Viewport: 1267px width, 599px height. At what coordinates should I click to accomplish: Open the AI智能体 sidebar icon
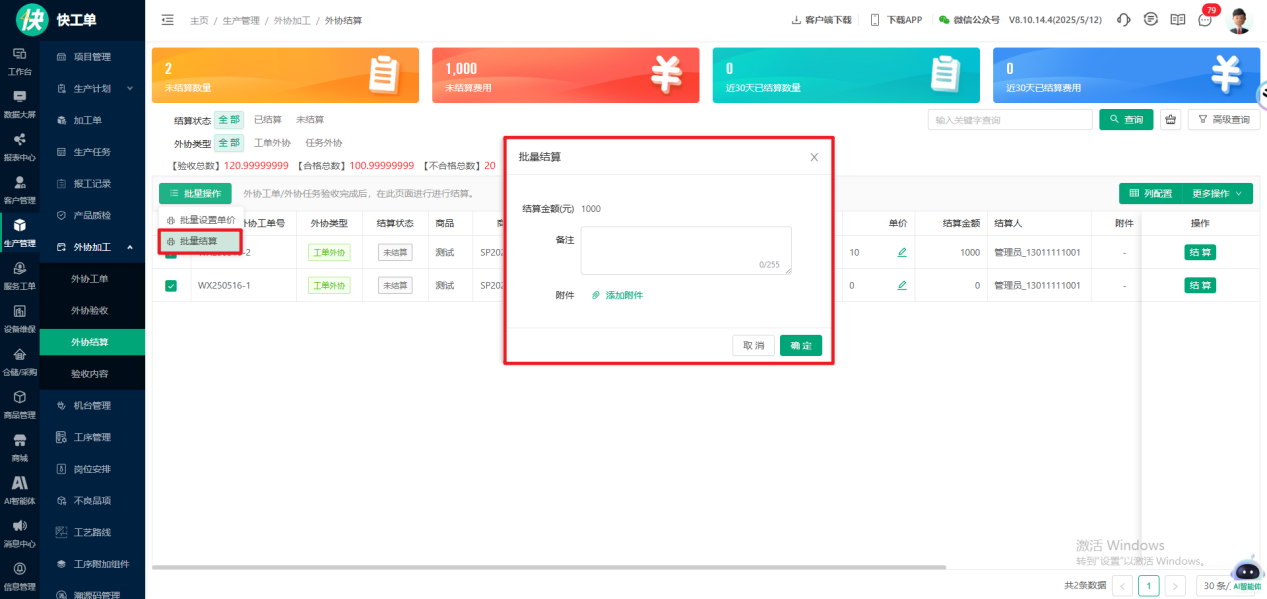tap(19, 489)
